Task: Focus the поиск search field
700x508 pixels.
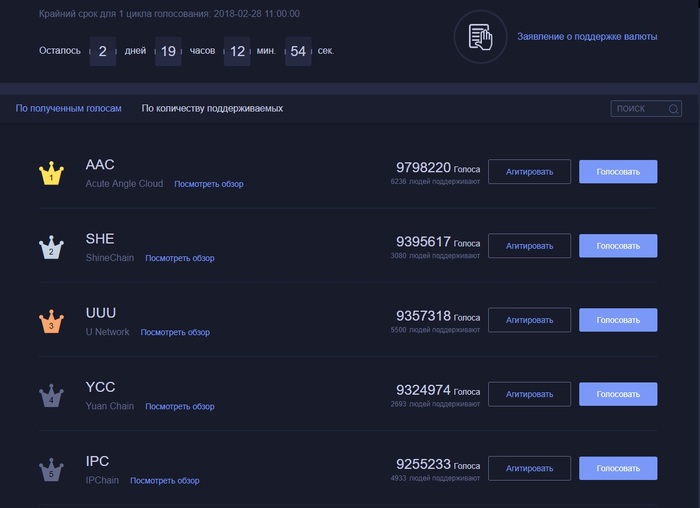Action: click(x=646, y=108)
